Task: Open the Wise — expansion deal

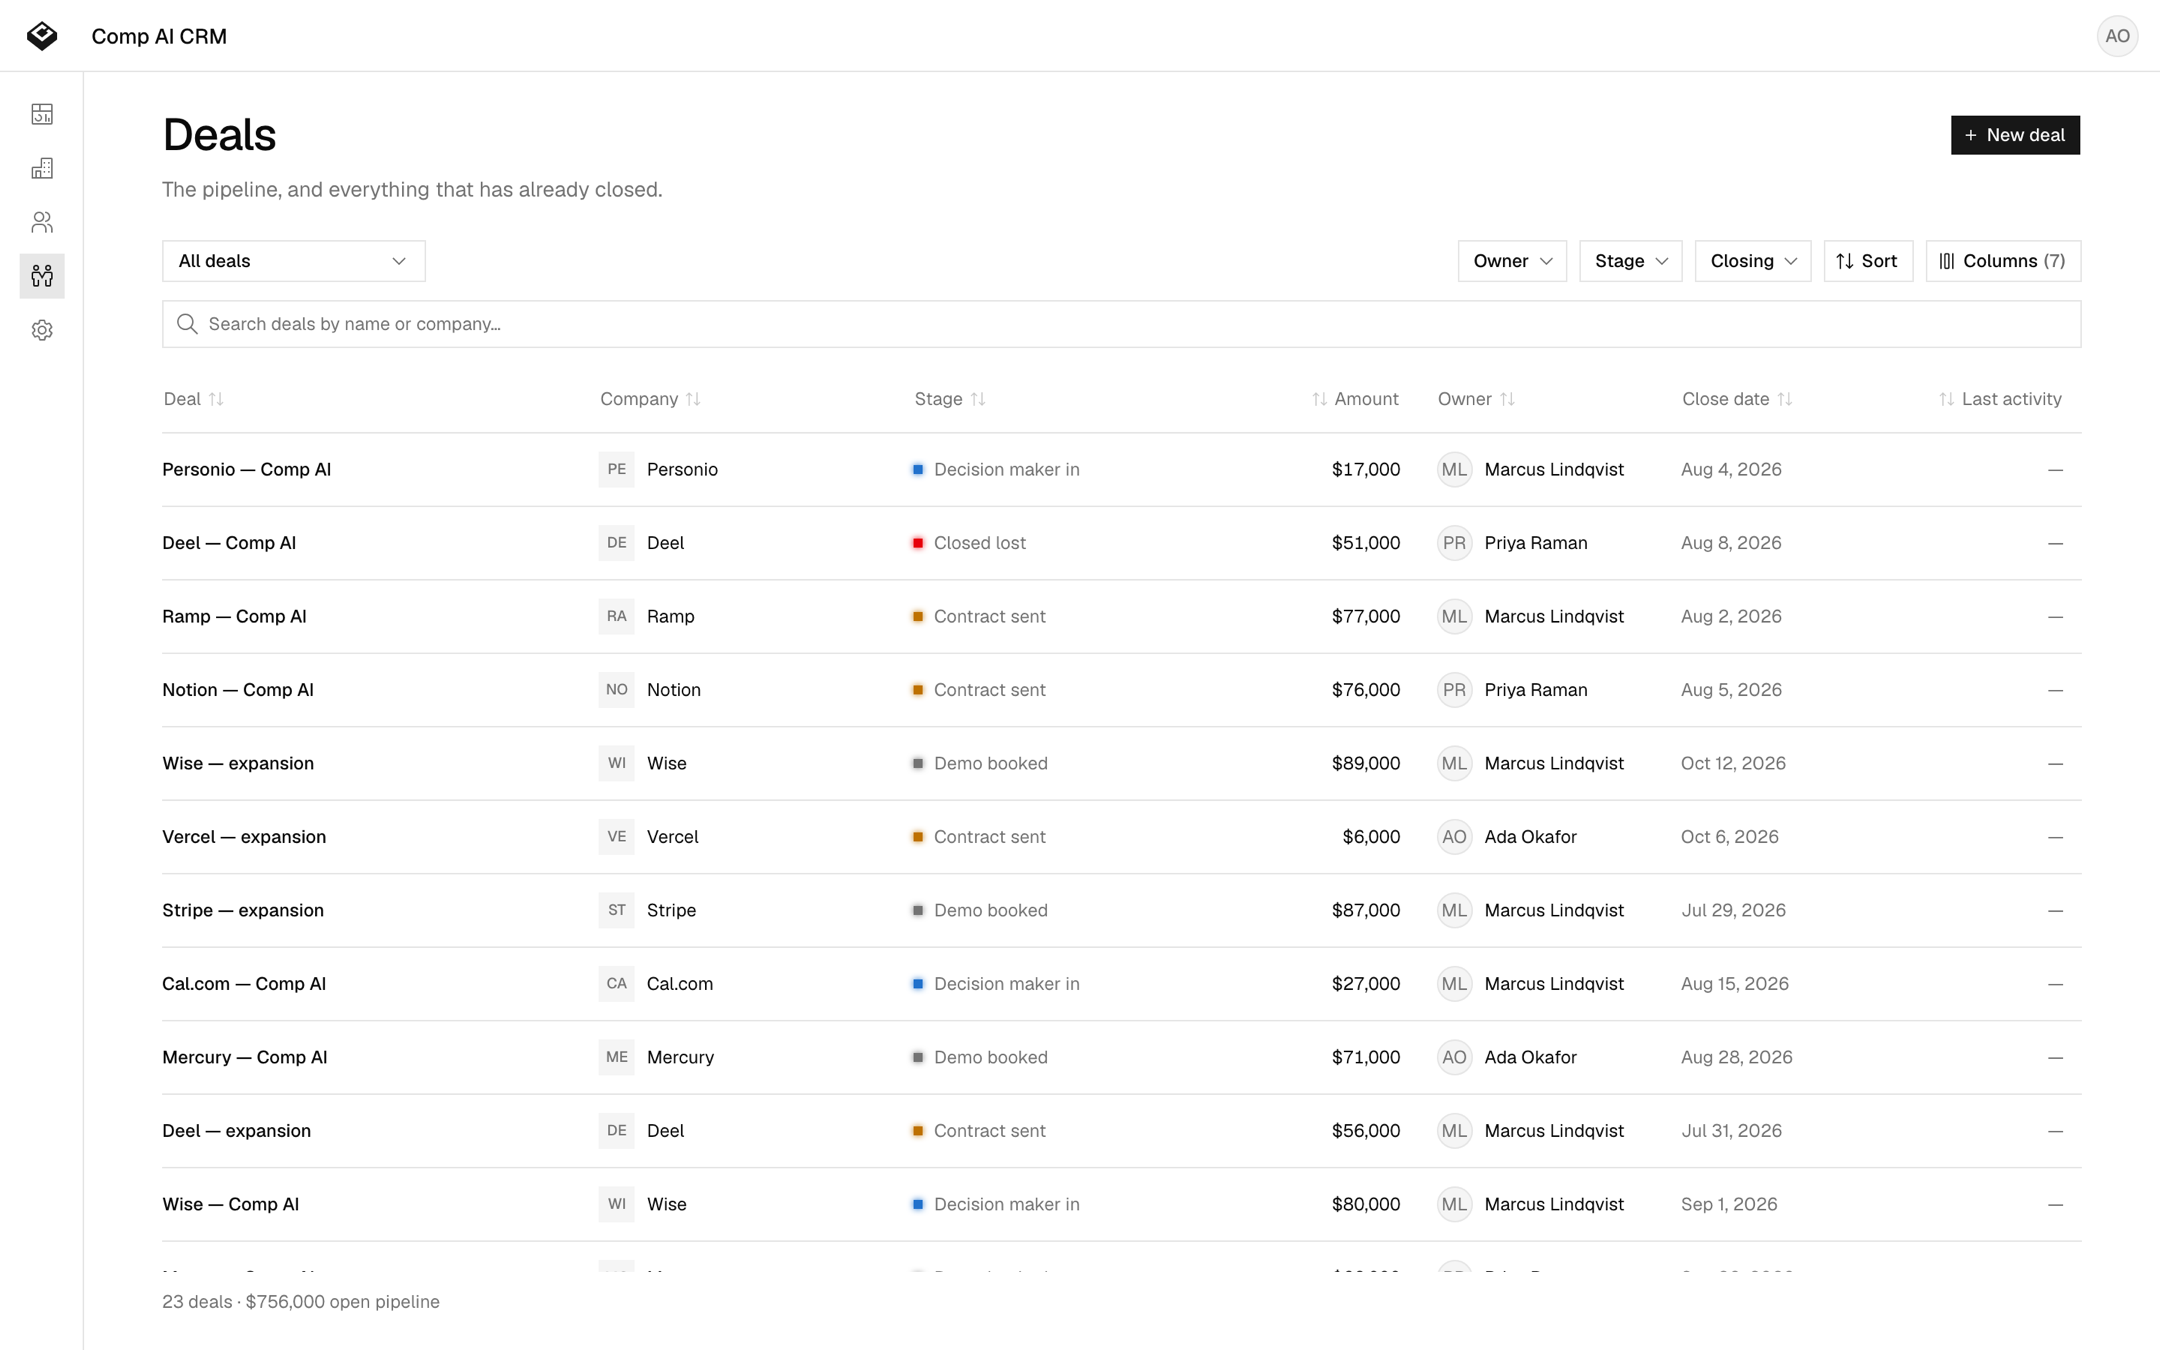Action: [x=238, y=763]
